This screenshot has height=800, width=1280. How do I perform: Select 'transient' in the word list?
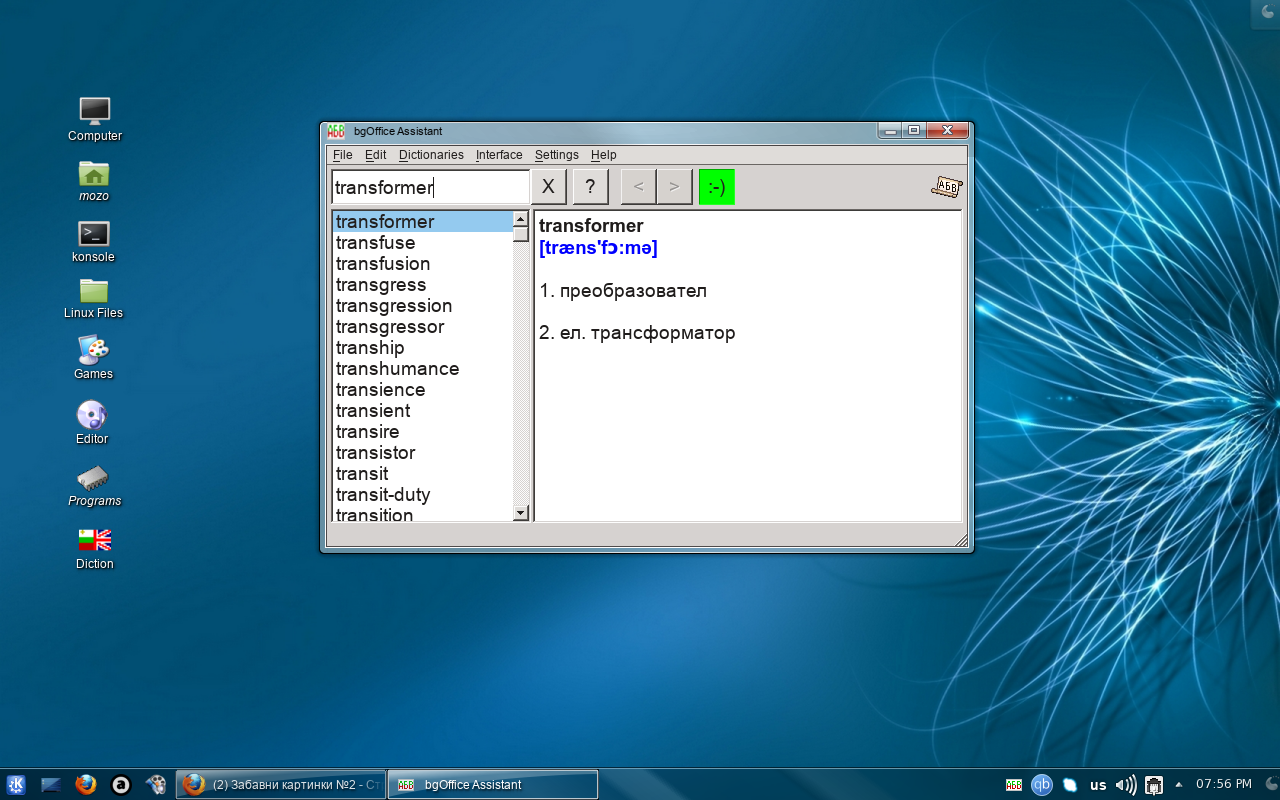point(422,411)
